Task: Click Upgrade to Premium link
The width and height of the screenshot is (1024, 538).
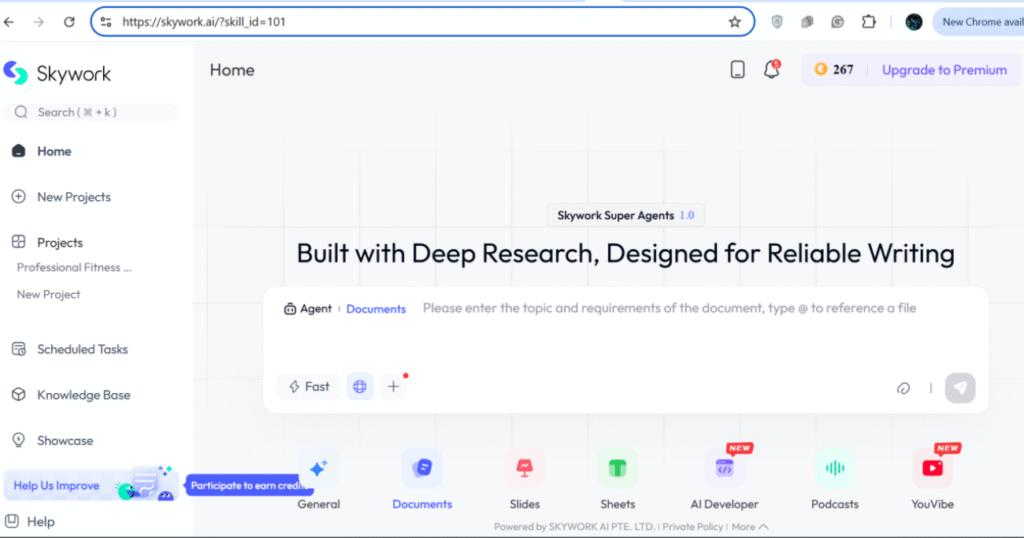Action: tap(944, 70)
